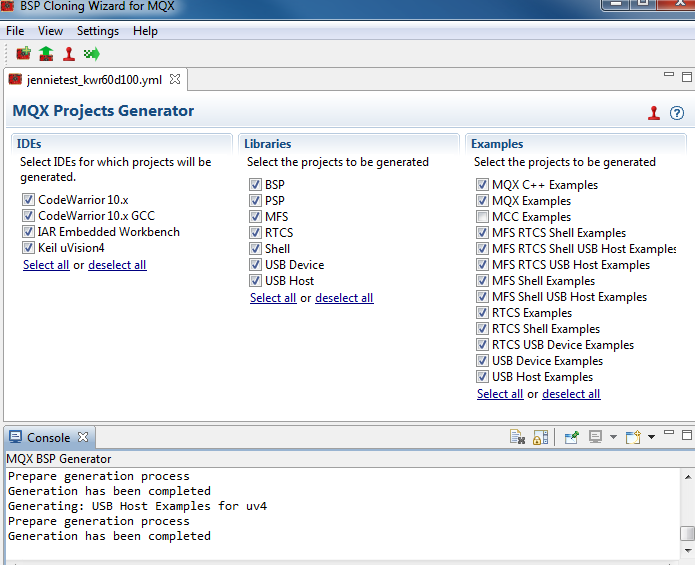The image size is (697, 567).
Task: Click the console vertical scrollbar thumb
Action: [688, 533]
